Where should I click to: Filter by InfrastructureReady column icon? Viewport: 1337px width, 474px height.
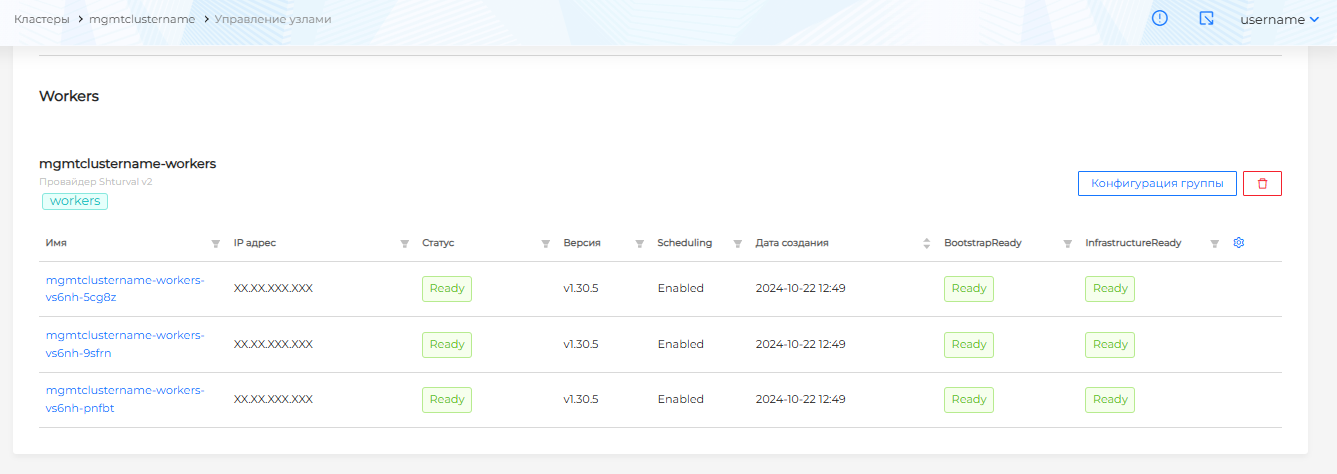coord(1215,243)
